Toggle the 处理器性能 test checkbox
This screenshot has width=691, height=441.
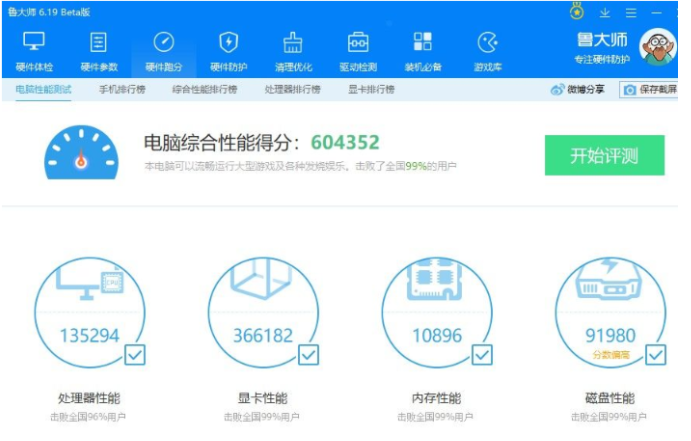coord(135,355)
